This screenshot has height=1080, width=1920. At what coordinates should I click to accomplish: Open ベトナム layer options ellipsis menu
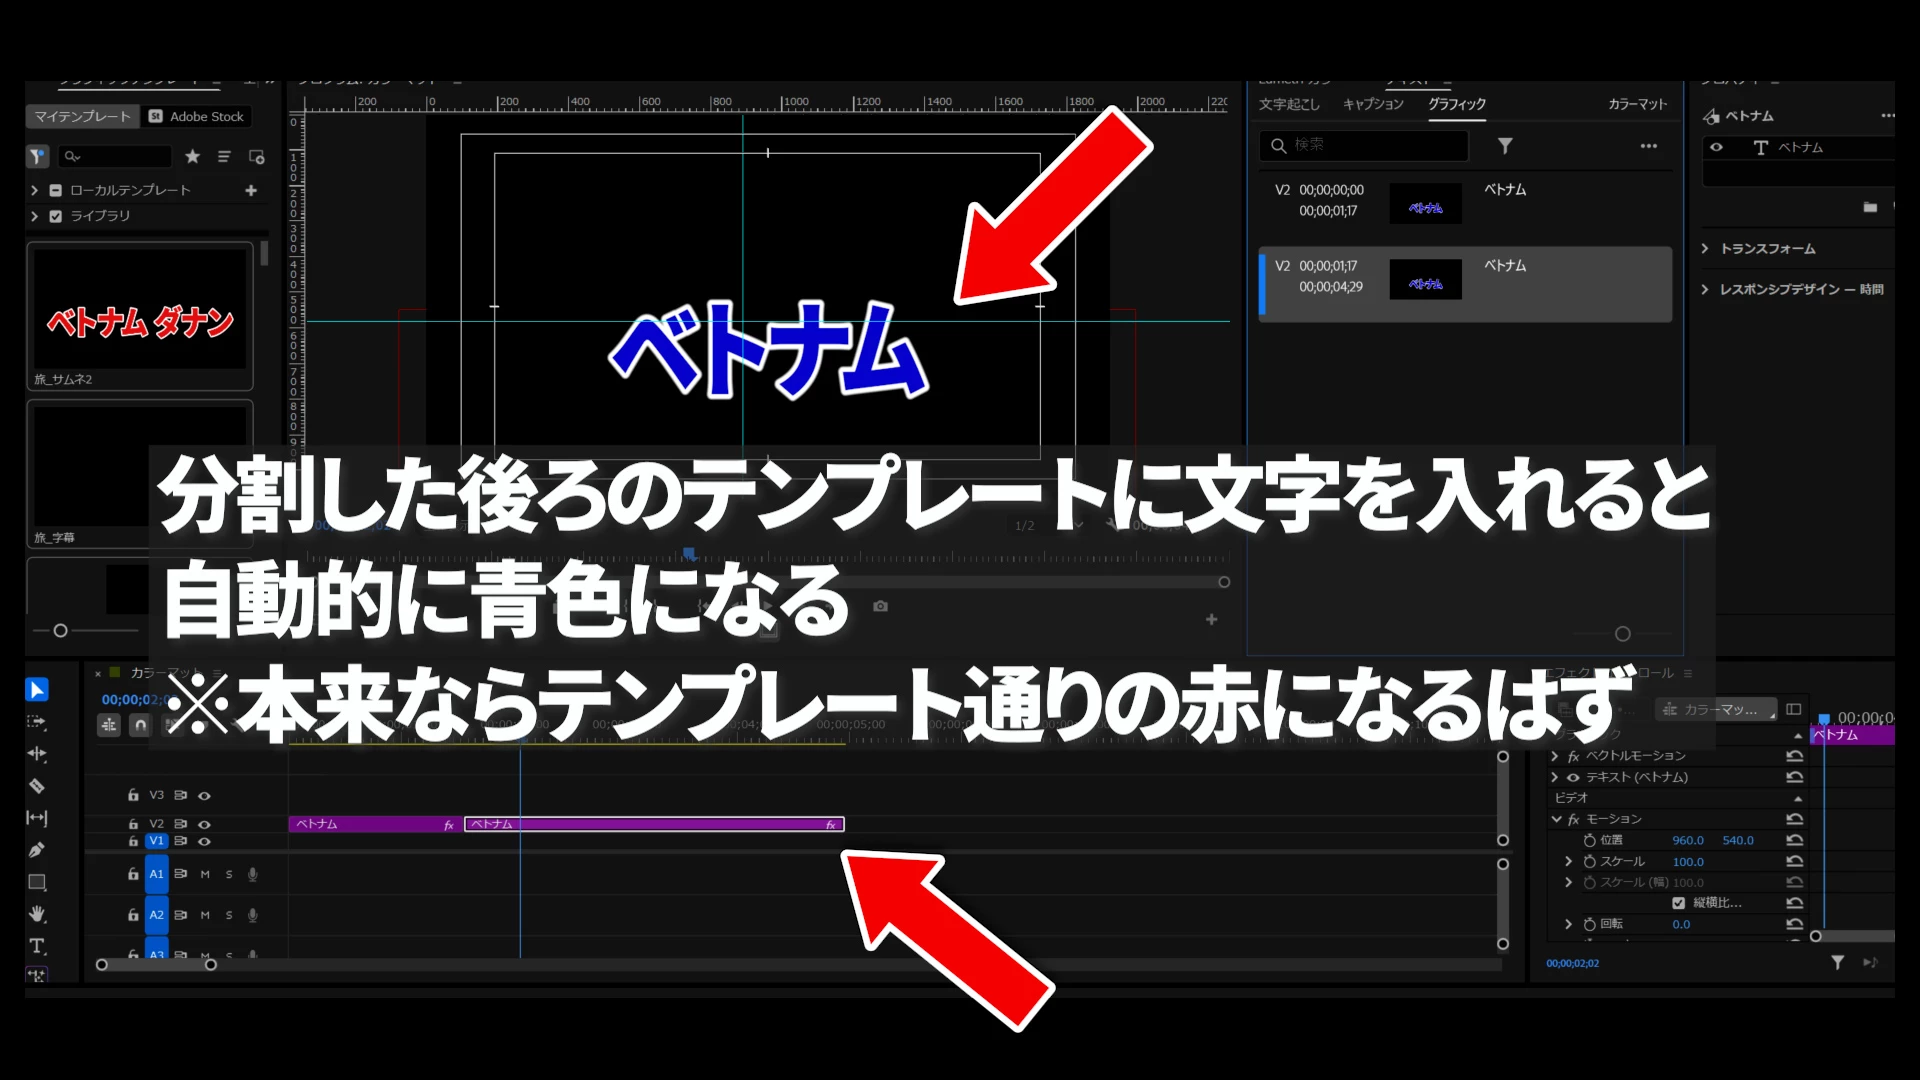pos(1887,116)
